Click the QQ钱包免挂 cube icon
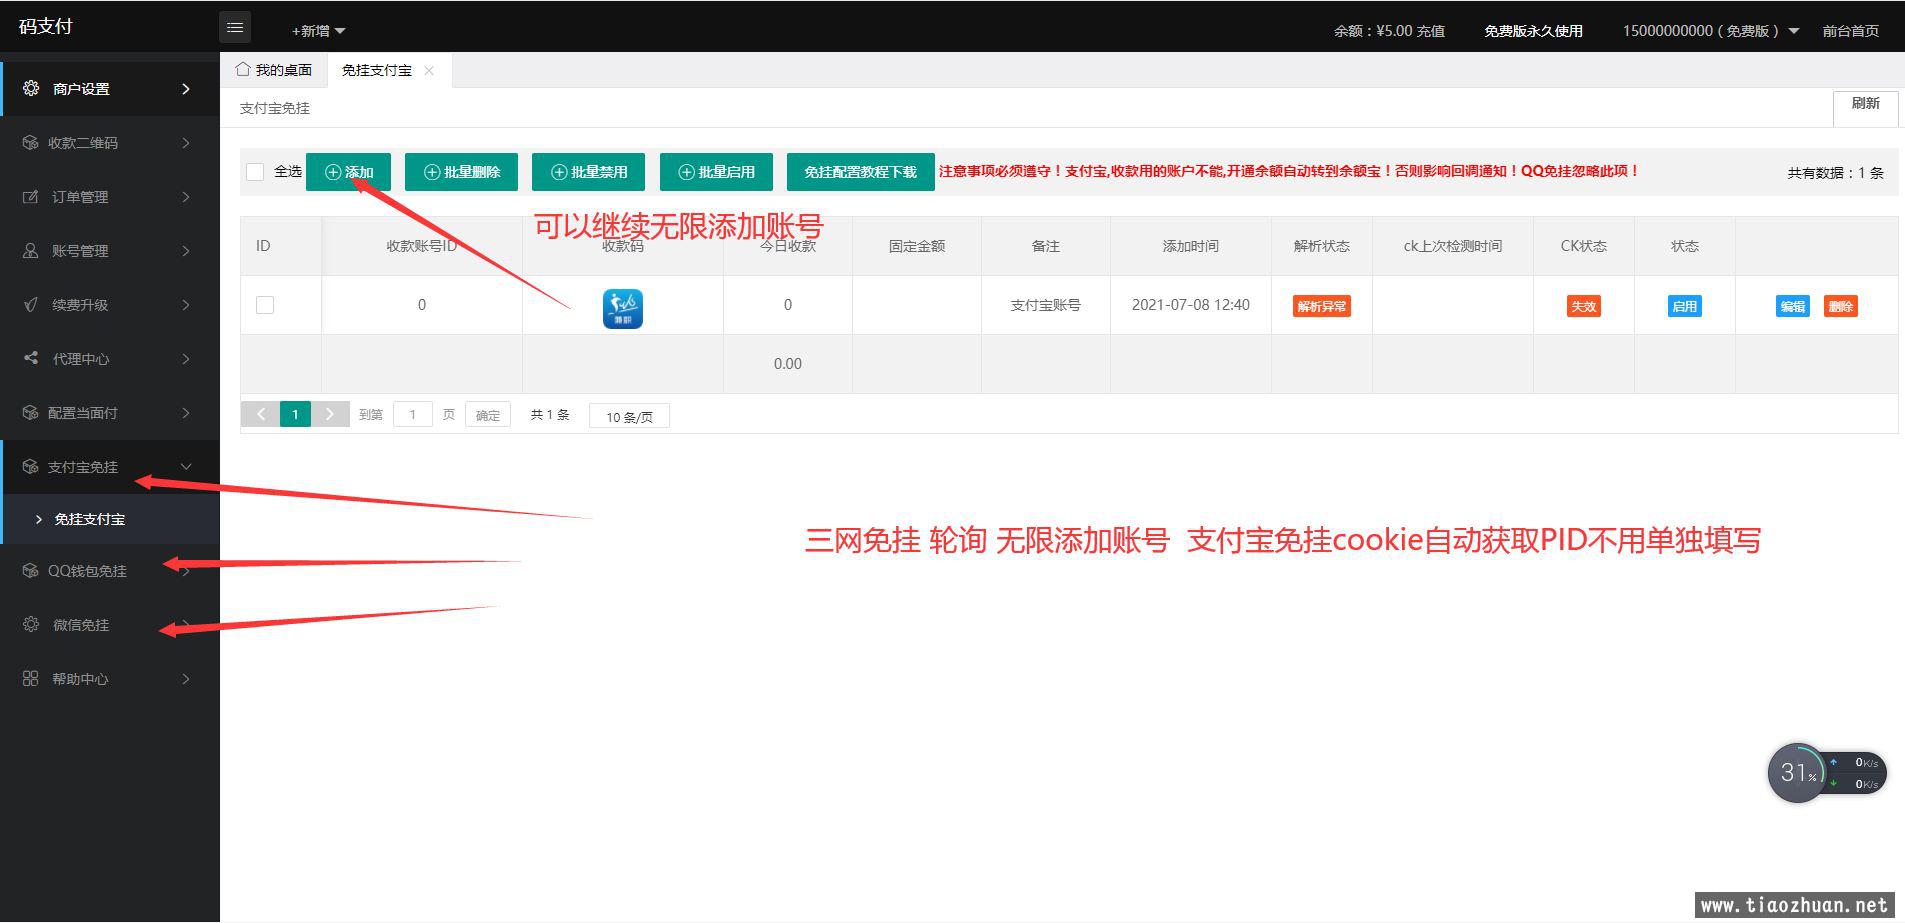1905x923 pixels. click(30, 571)
